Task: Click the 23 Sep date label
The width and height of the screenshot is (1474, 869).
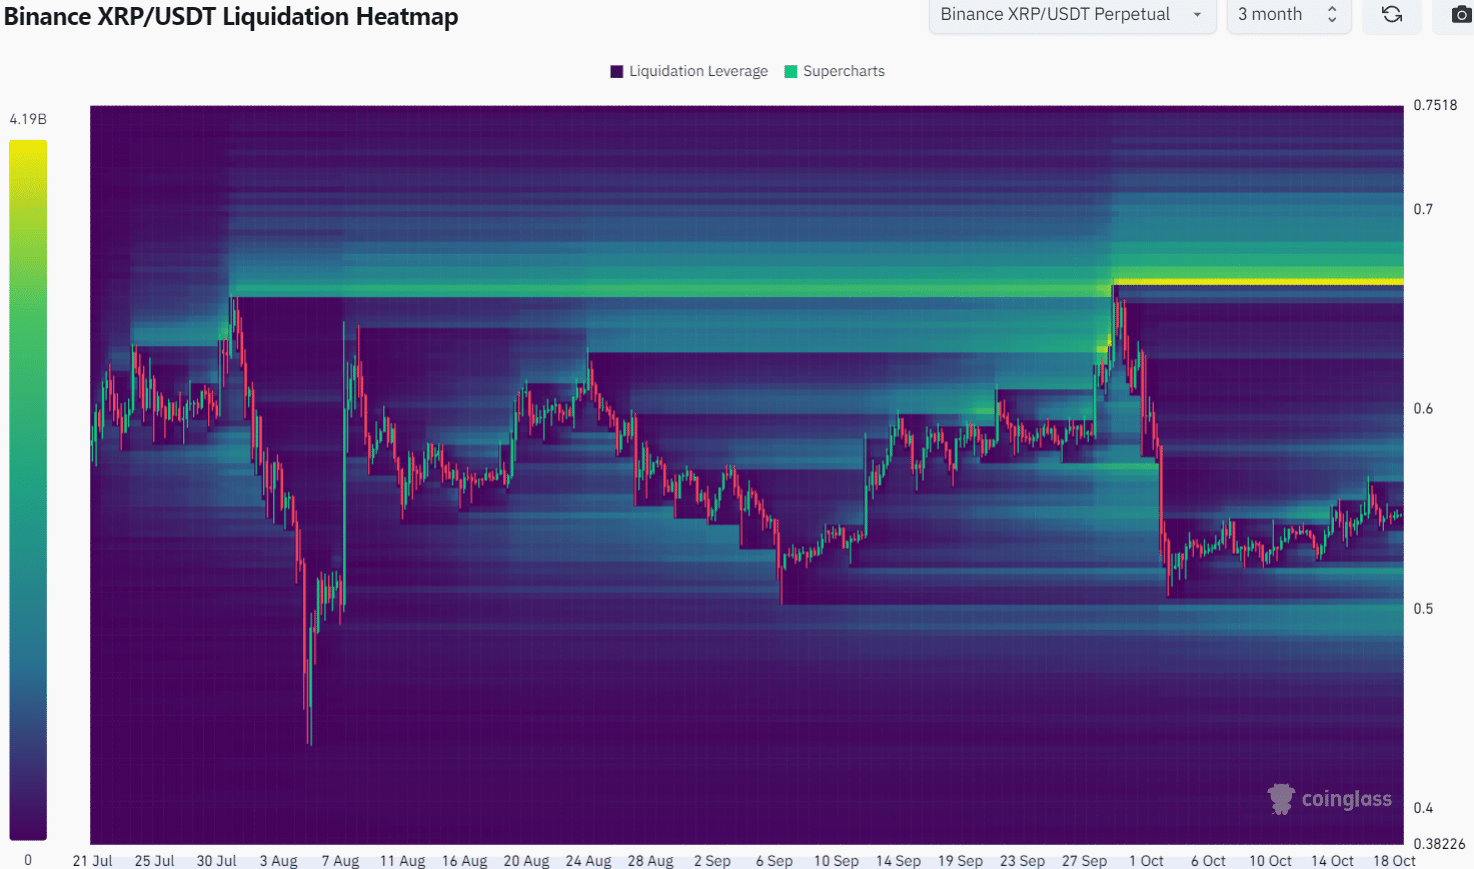Action: 1022,860
